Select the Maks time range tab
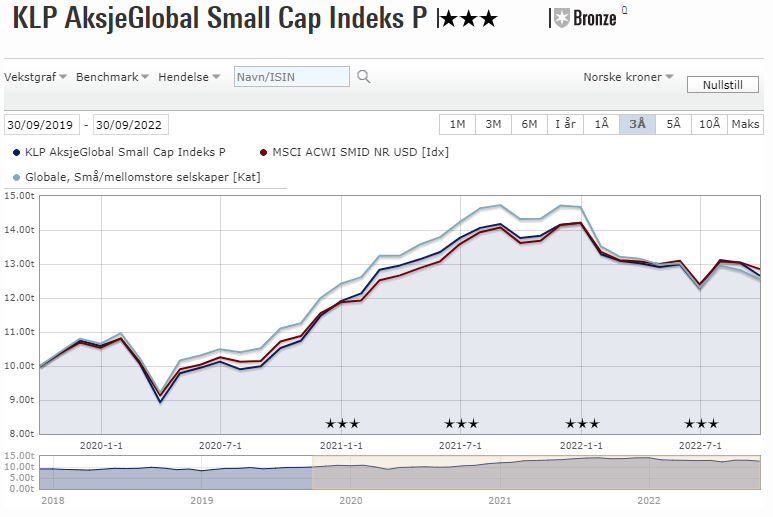The image size is (773, 517). tap(745, 124)
